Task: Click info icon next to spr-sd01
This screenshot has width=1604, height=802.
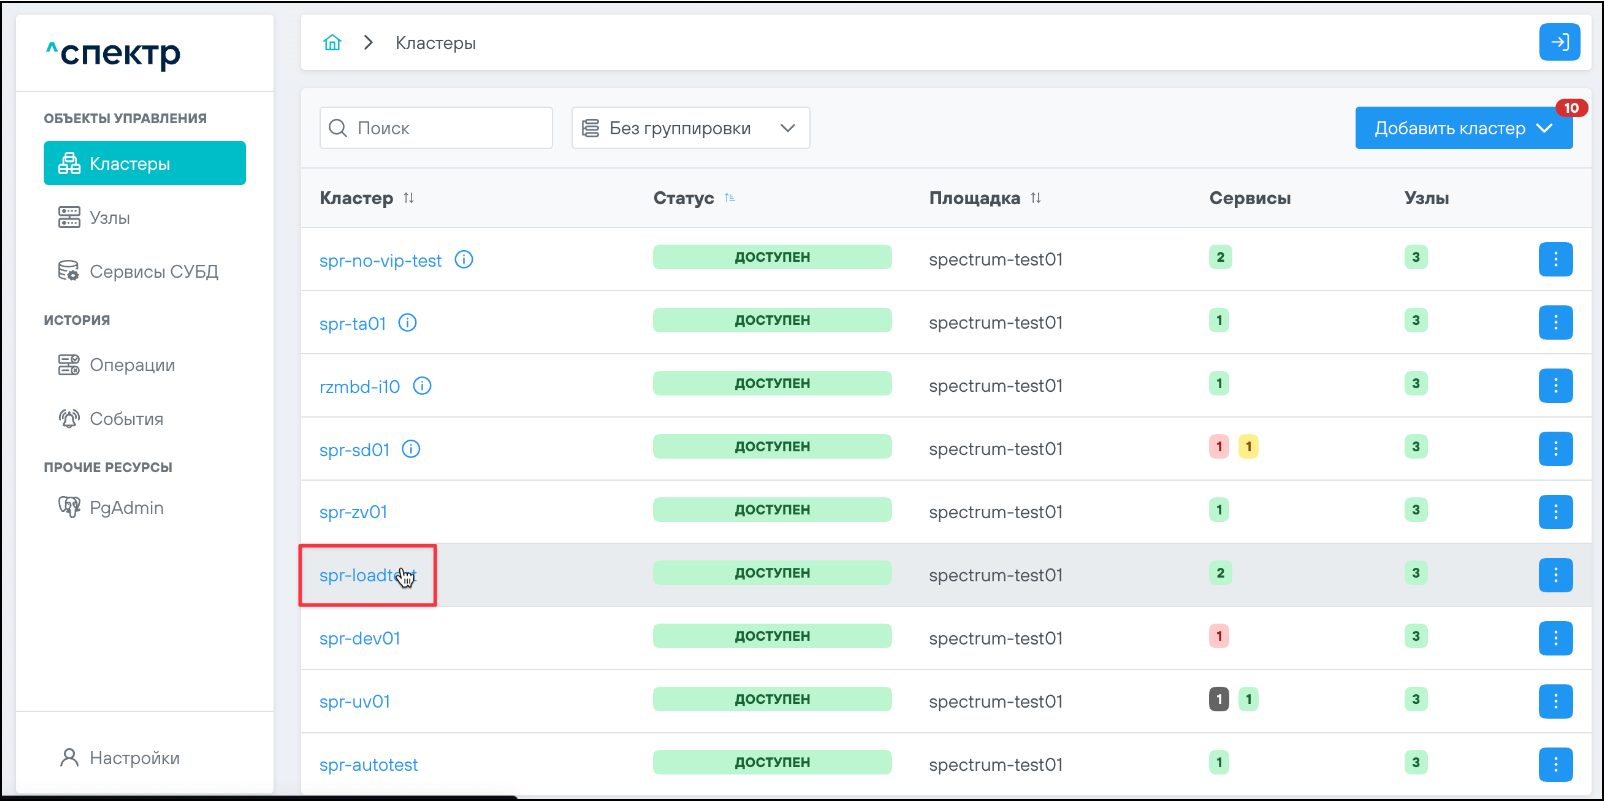Action: 411,449
